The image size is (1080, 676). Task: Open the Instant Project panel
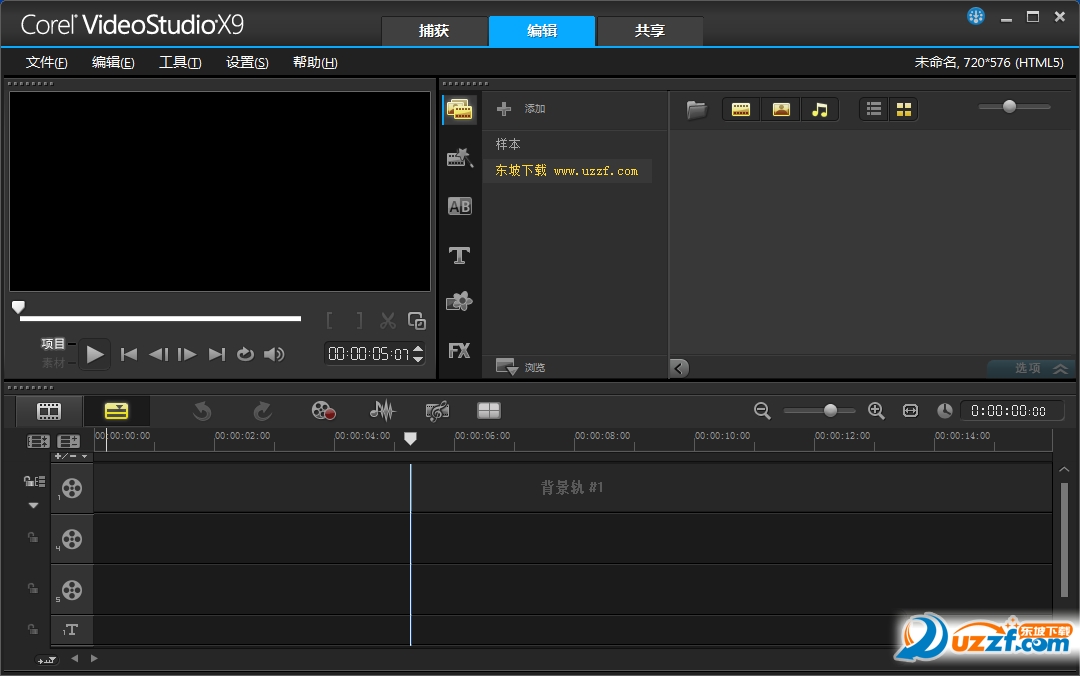coord(459,158)
